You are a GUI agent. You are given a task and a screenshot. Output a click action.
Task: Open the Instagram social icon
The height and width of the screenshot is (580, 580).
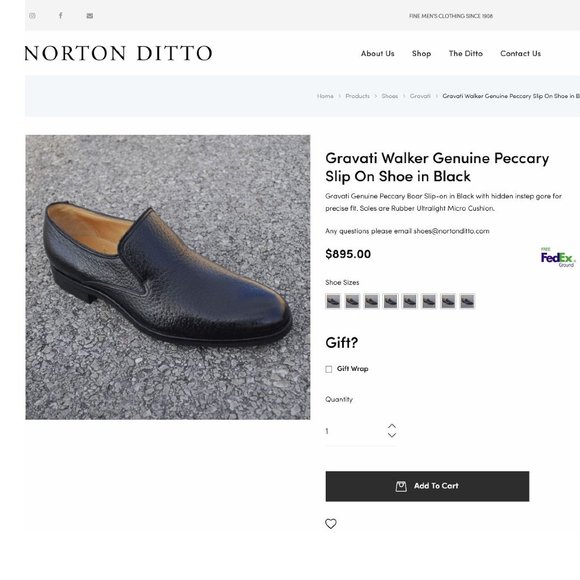pos(33,16)
